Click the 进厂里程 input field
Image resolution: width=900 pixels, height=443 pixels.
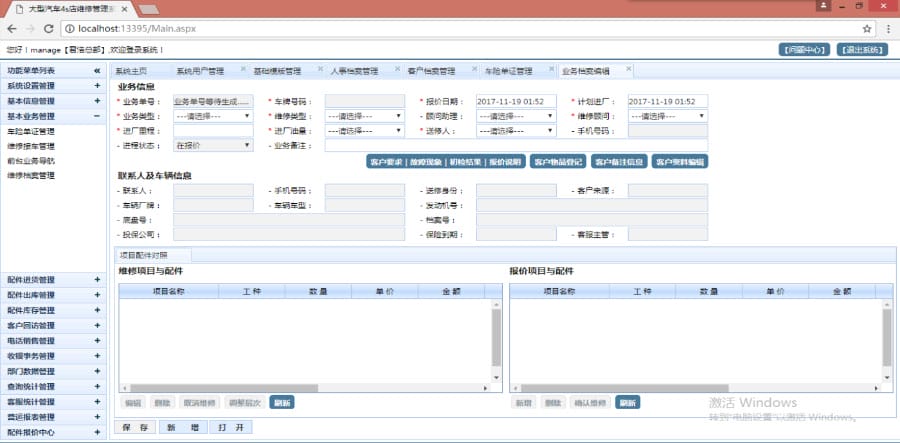click(213, 131)
